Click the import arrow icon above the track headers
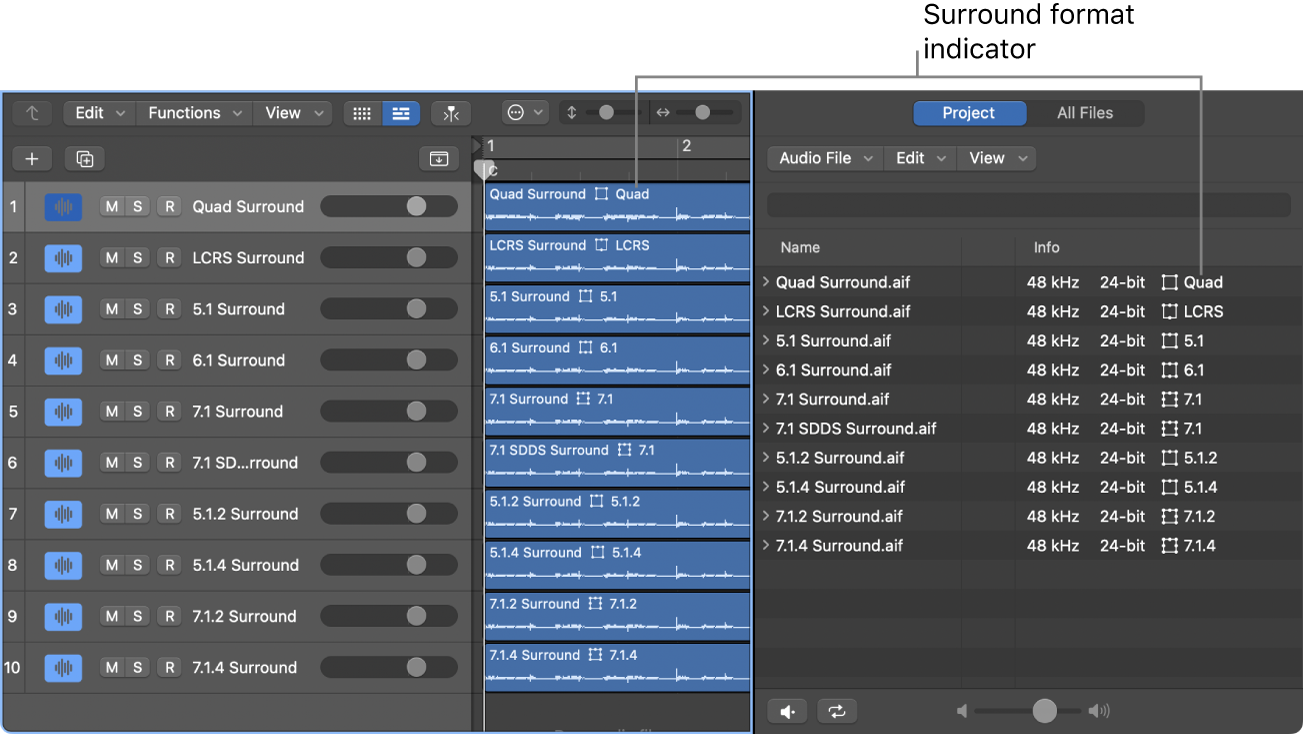The image size is (1304, 734). (438, 159)
